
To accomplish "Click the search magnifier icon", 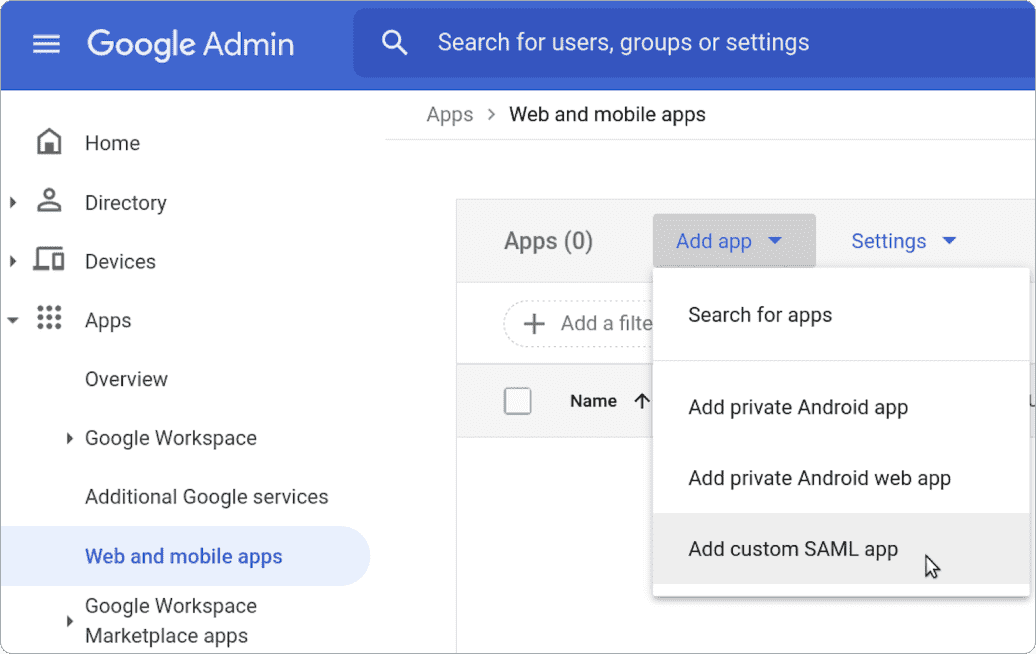I will pos(394,42).
